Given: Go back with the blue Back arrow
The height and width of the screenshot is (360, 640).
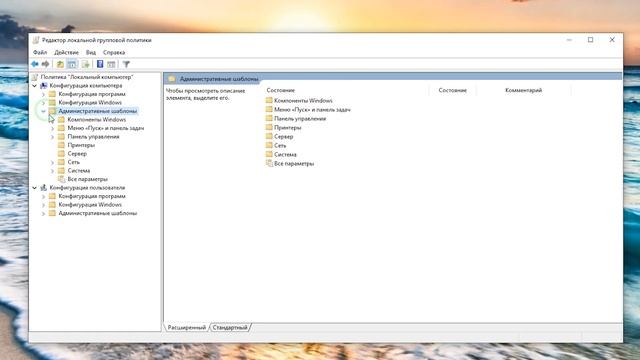Looking at the screenshot, I should [35, 64].
